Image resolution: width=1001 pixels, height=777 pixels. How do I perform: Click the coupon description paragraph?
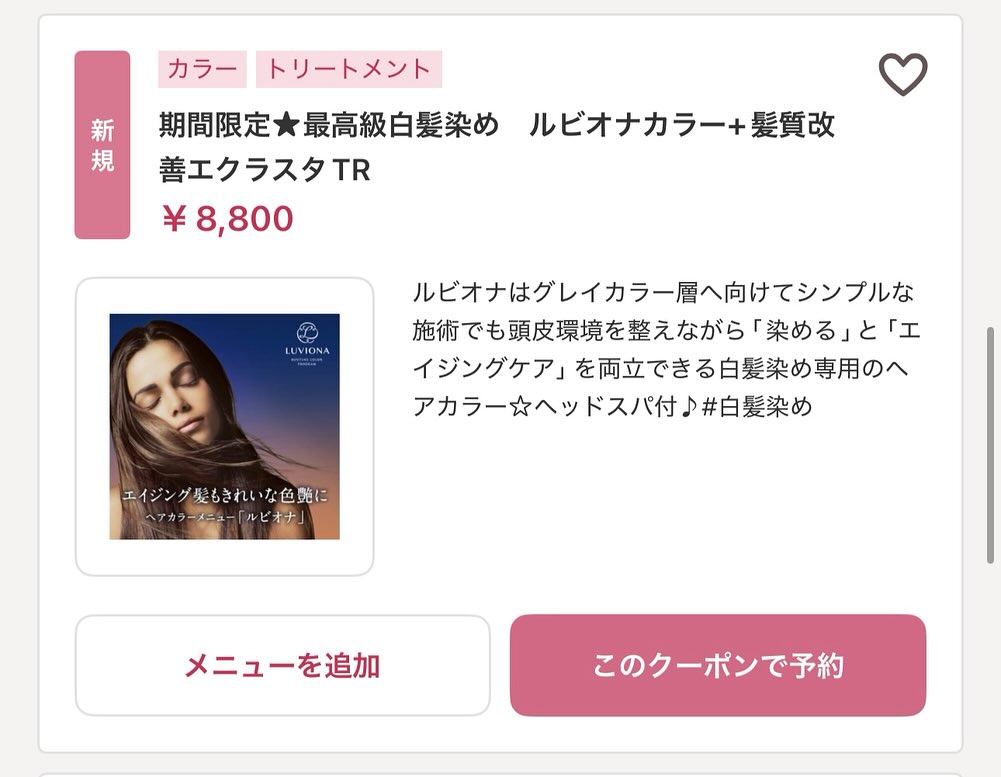click(x=666, y=349)
